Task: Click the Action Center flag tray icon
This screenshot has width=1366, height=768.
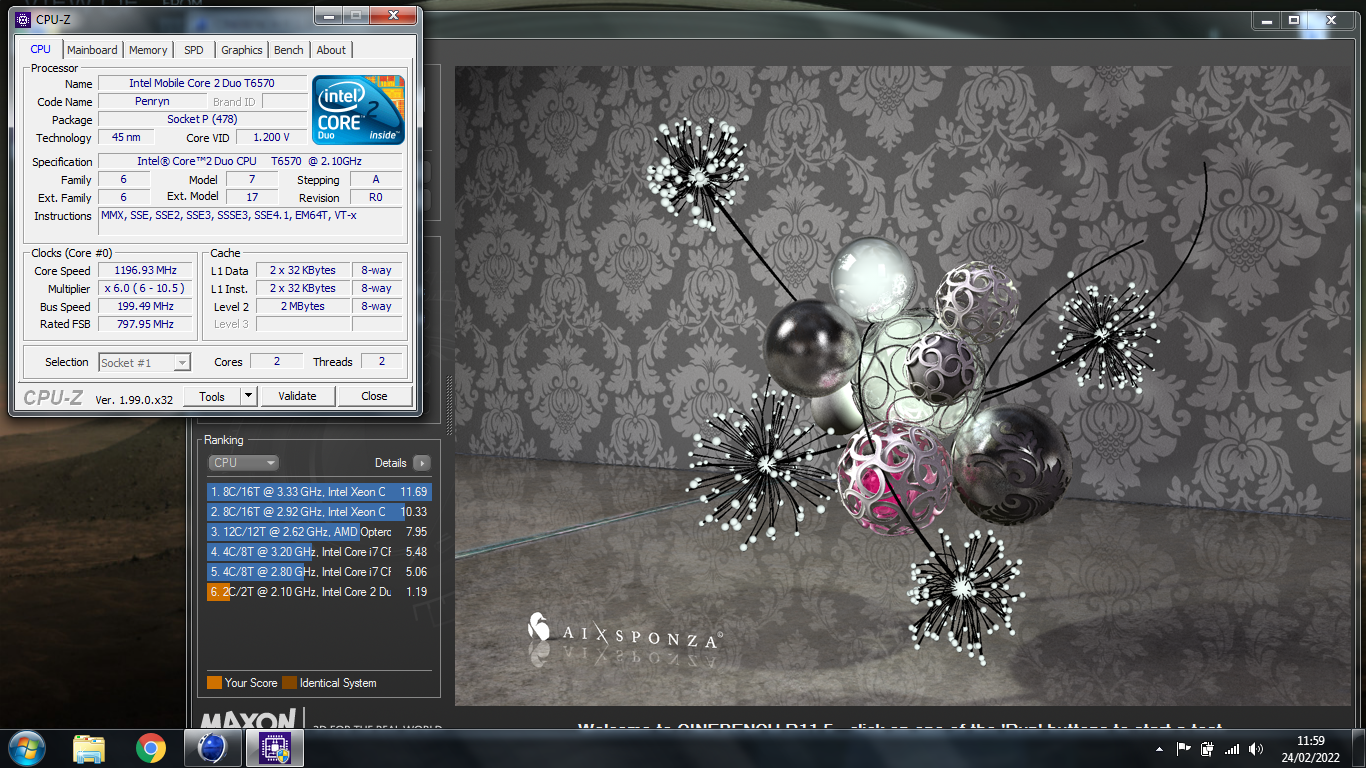Action: click(1183, 748)
